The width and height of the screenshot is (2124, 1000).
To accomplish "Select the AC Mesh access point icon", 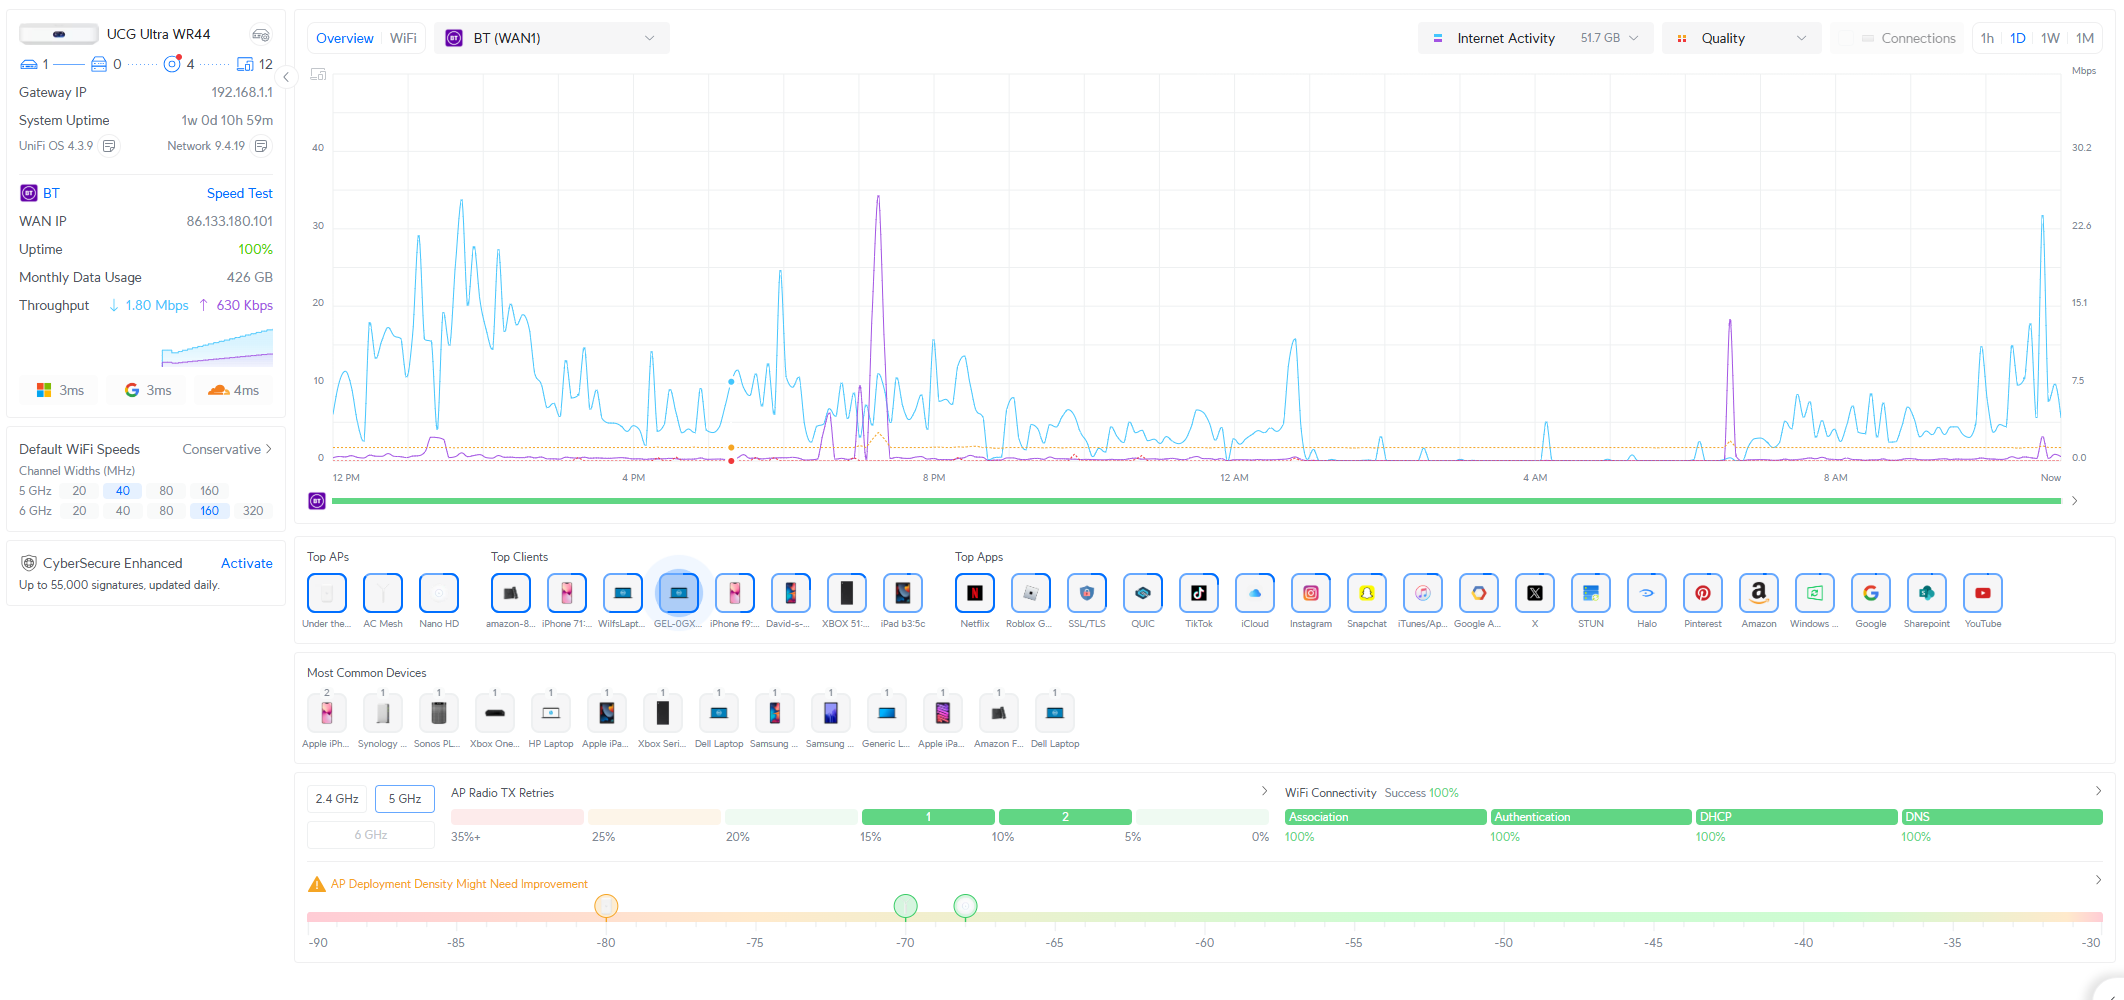I will (382, 594).
